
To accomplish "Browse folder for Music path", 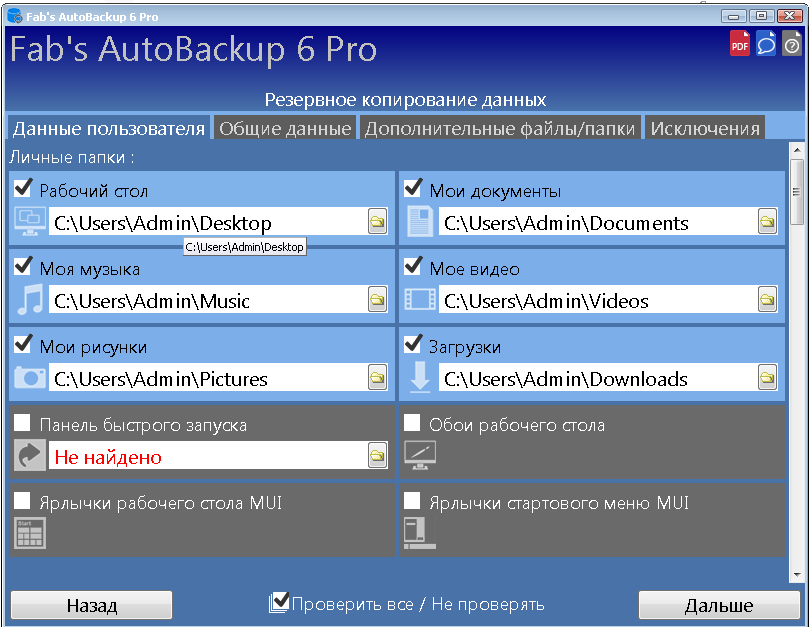I will tap(378, 300).
